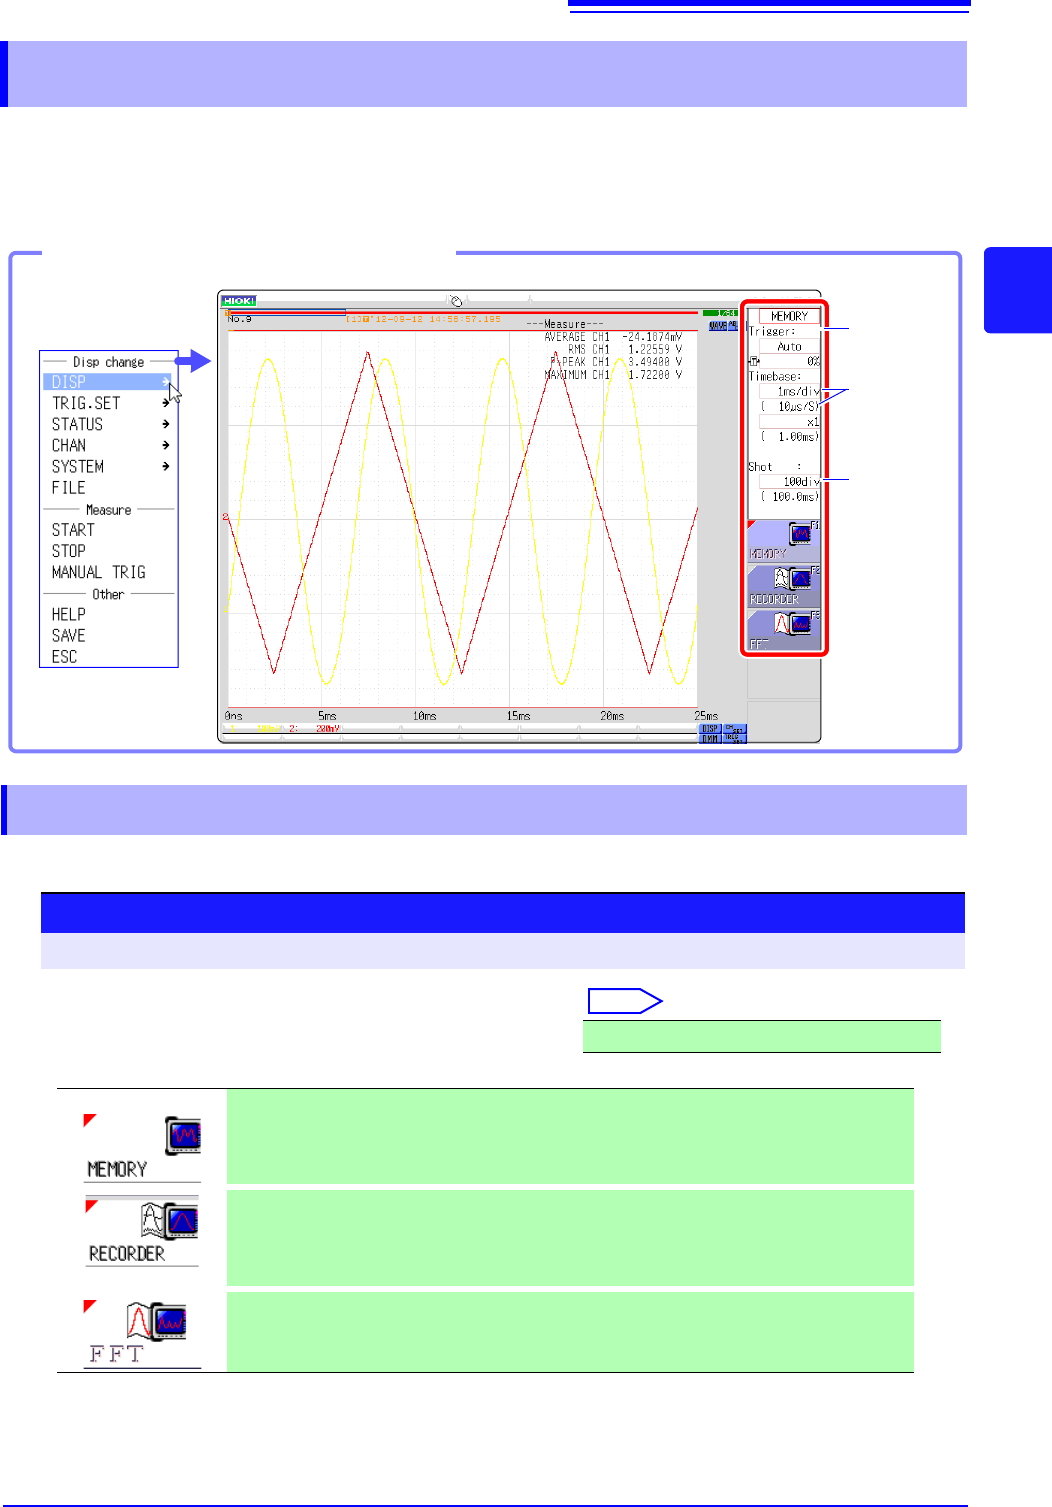Image resolution: width=1052 pixels, height=1507 pixels.
Task: Expand the SYSTEM submenu arrow
Action: click(166, 466)
